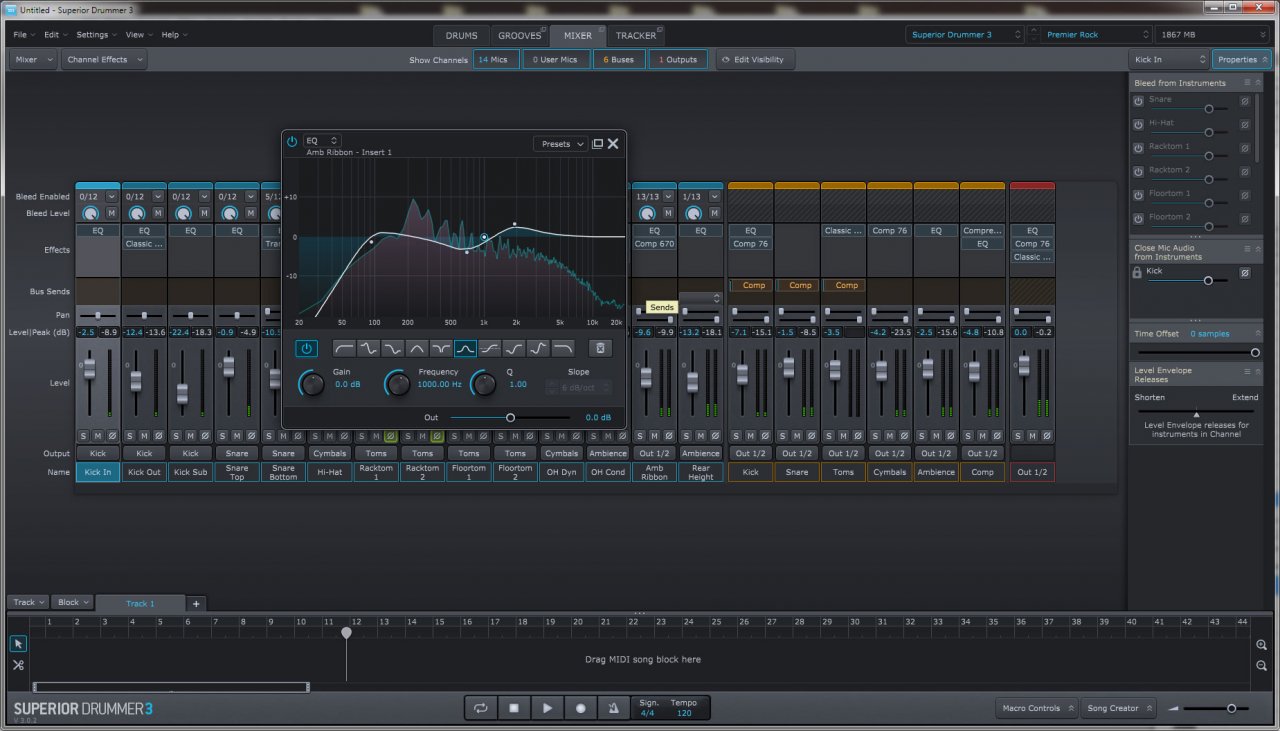Select the low-cut filter shape icon
1280x731 pixels.
344,348
